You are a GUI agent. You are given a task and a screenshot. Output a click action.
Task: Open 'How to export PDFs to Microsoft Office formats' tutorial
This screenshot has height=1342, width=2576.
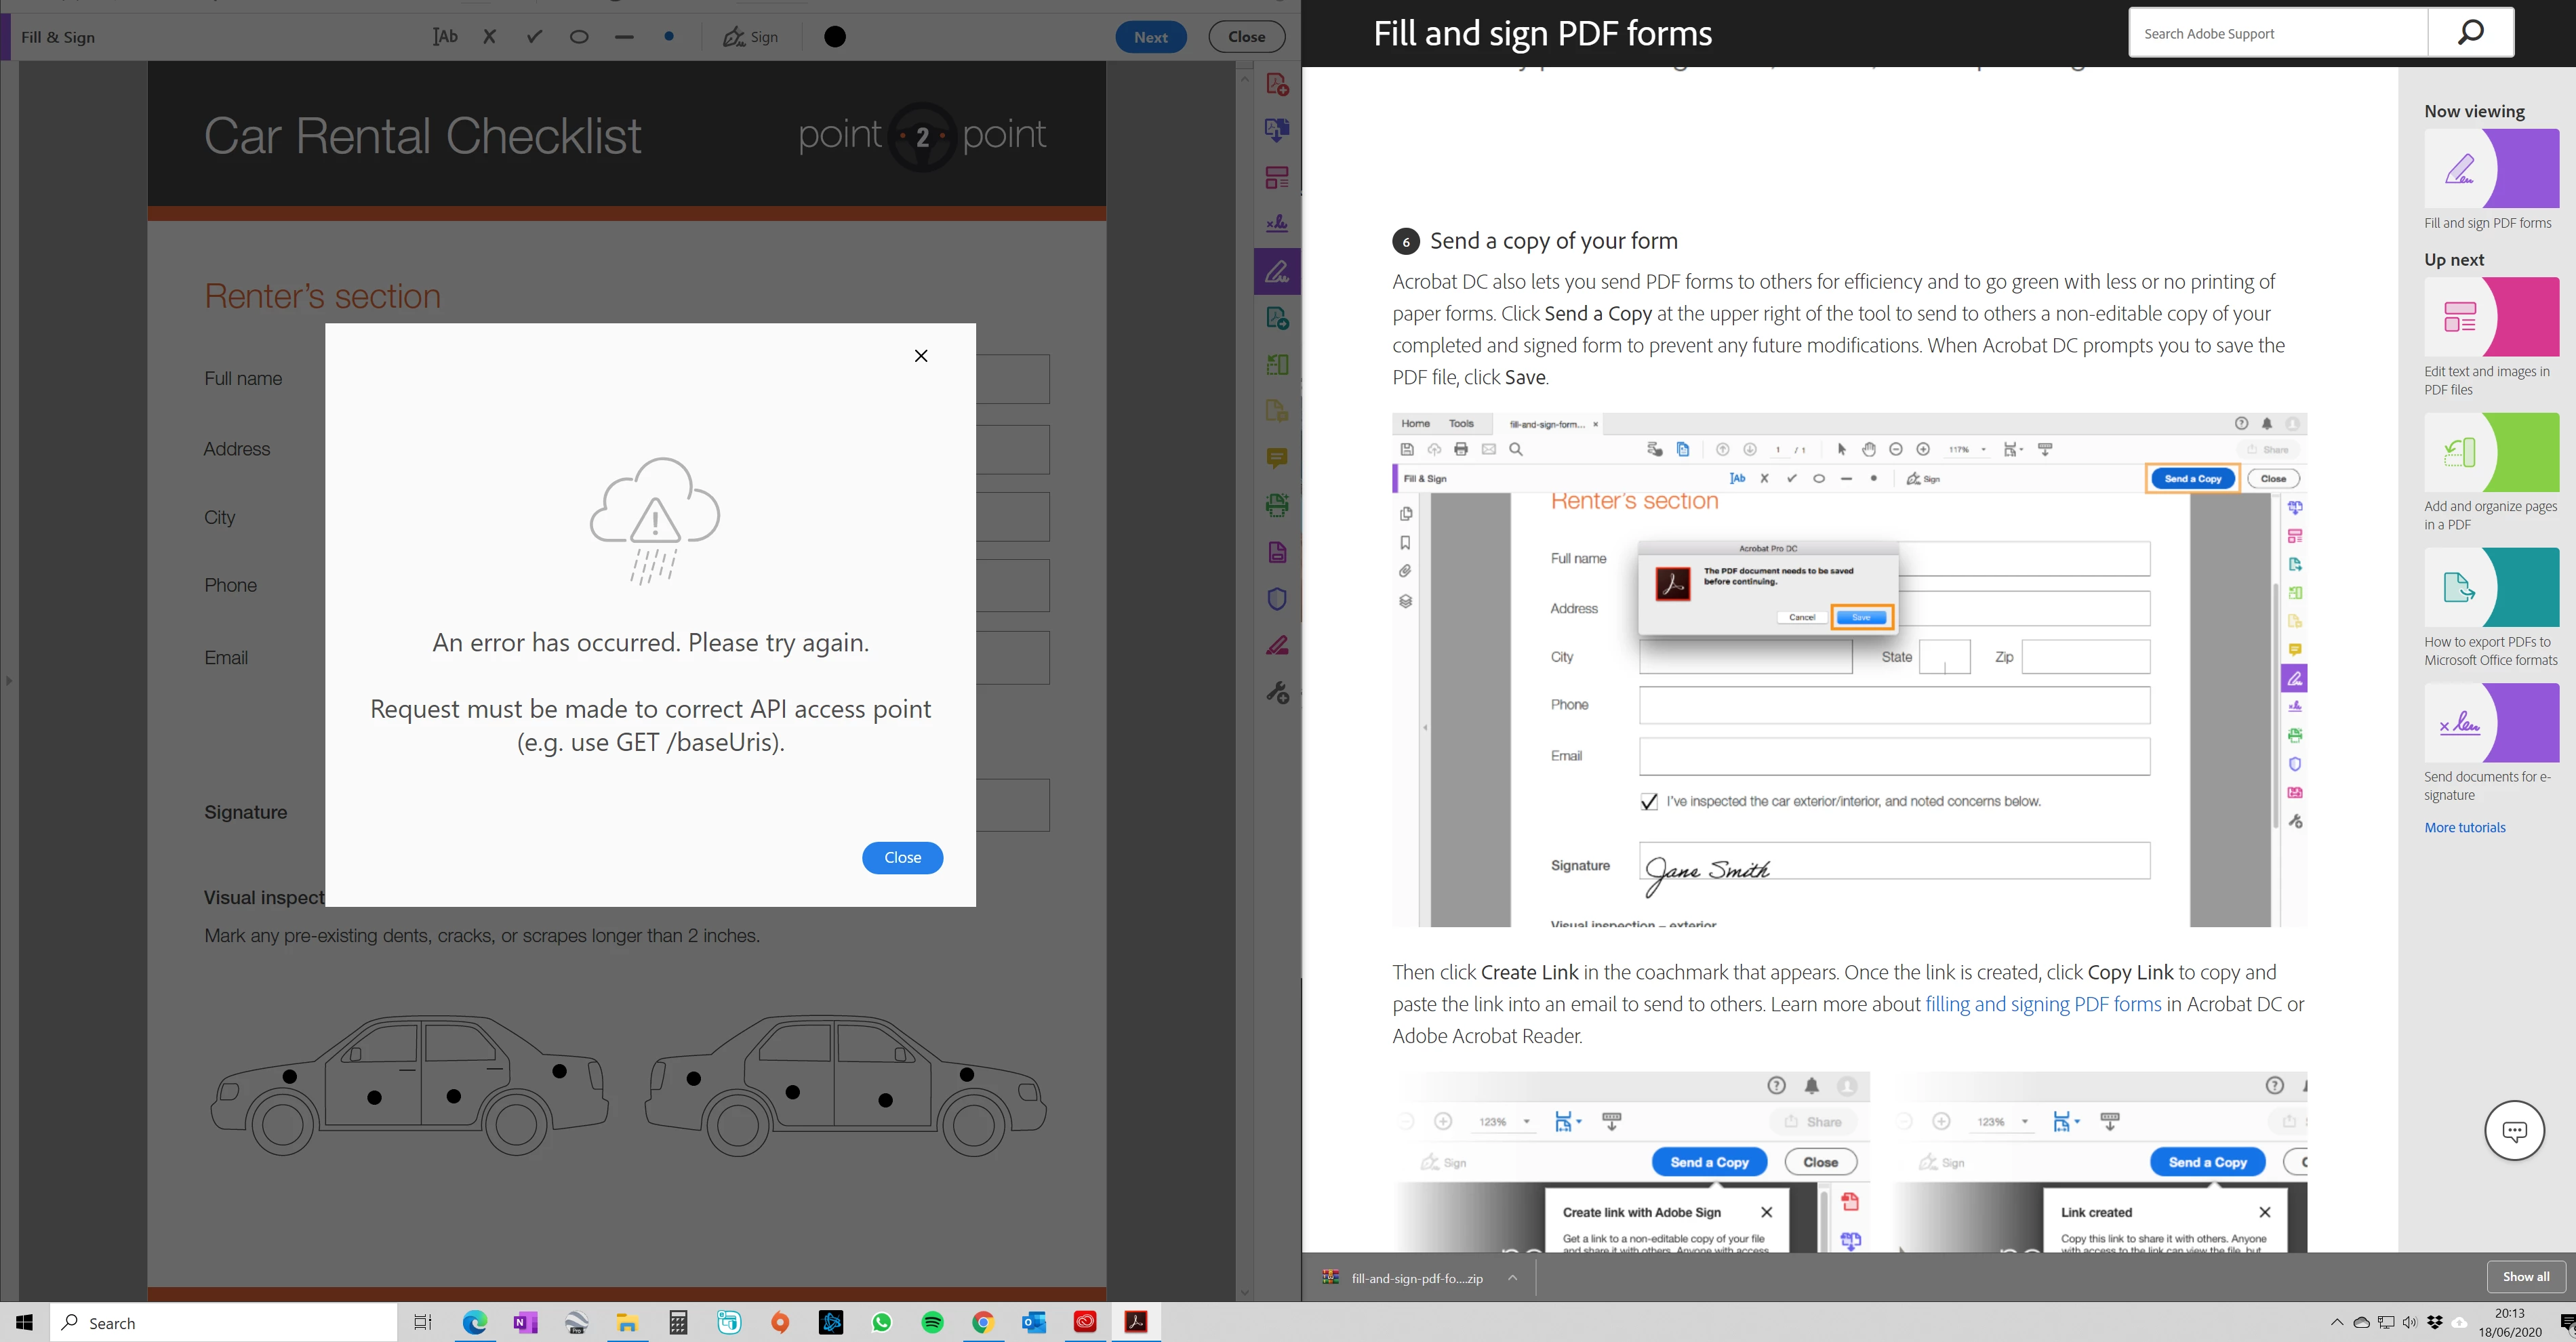2491,587
